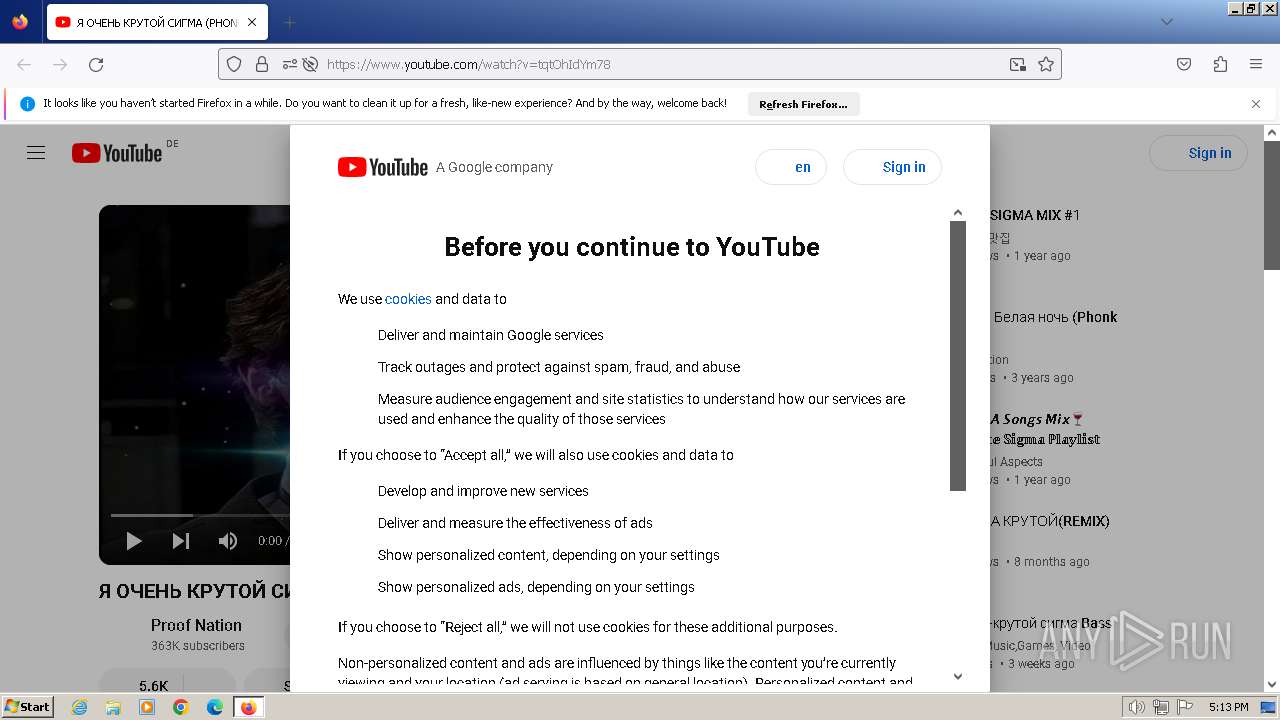Click the system tray volume icon
Screen dimensions: 1280x720
coord(1137,707)
